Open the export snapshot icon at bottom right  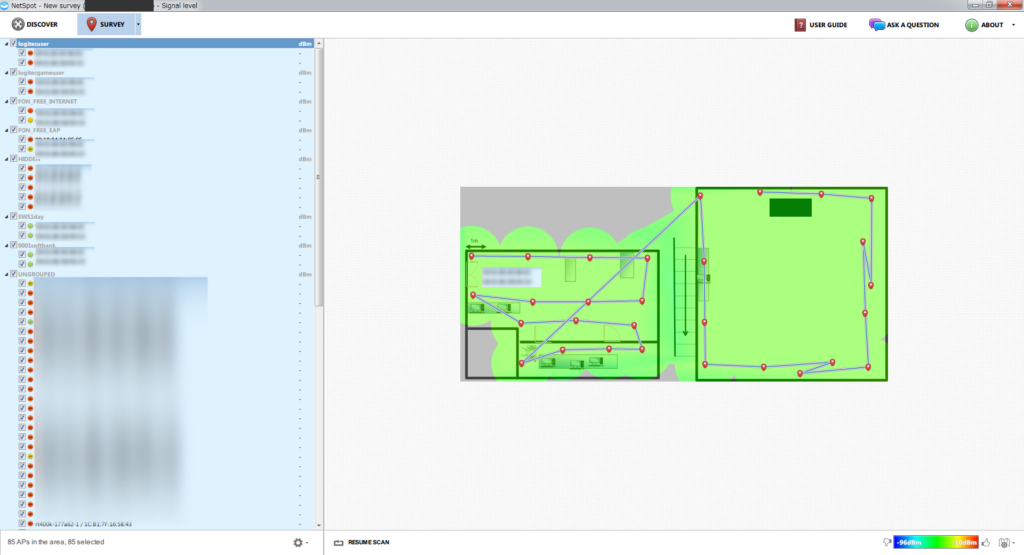pyautogui.click(x=1005, y=542)
